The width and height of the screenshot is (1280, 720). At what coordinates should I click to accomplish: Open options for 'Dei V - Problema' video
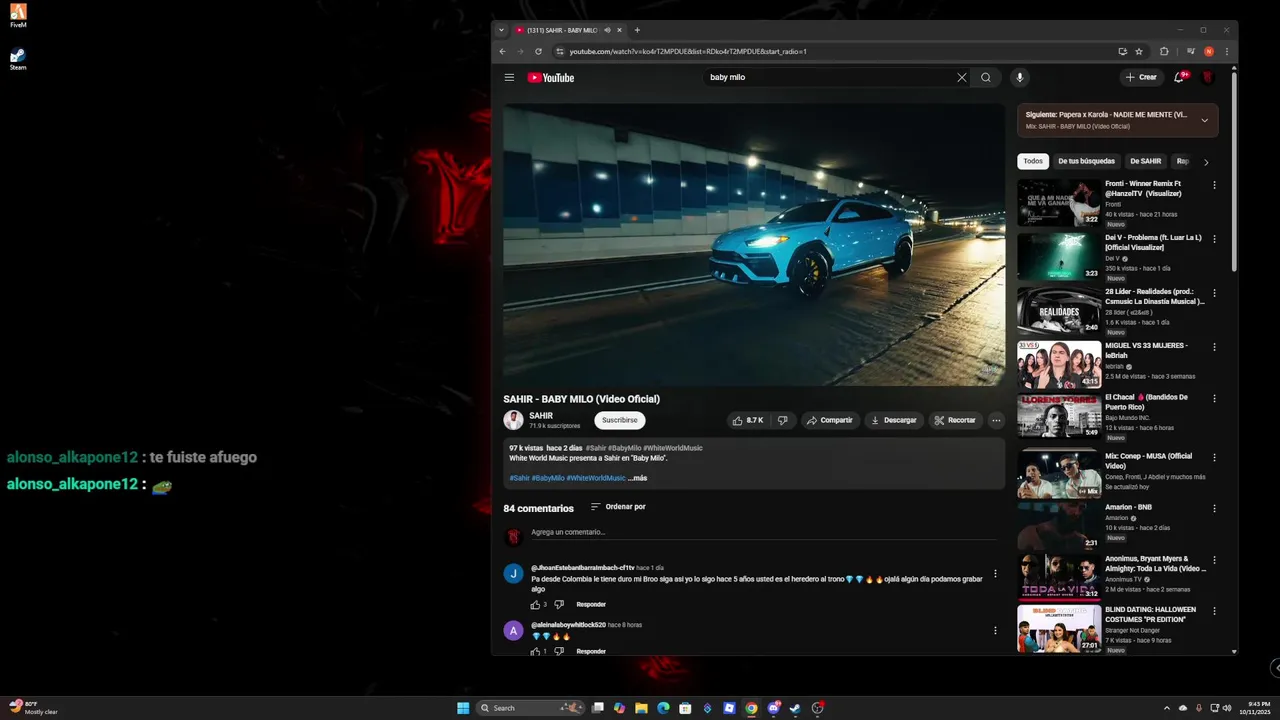point(1215,239)
